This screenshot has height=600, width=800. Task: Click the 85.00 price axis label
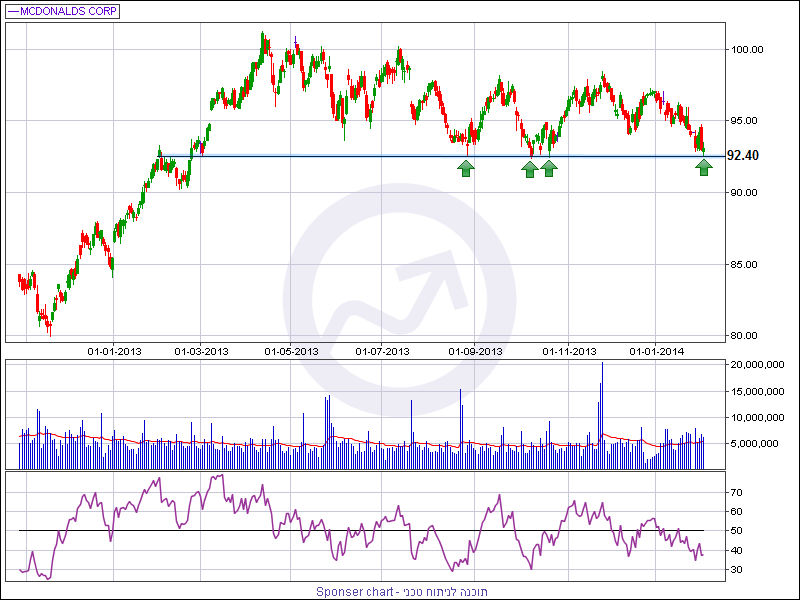click(743, 264)
